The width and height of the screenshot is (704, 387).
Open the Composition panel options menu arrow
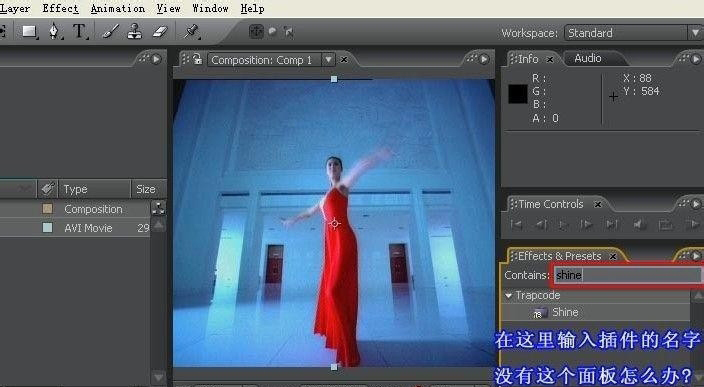484,59
